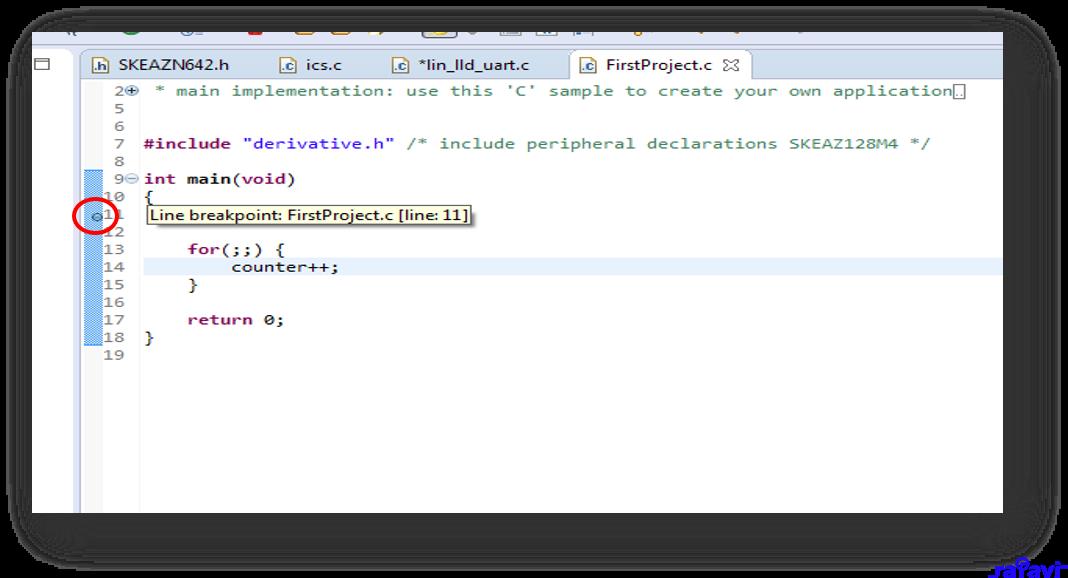
Task: Click line number 13 in the gutter
Action: 114,250
